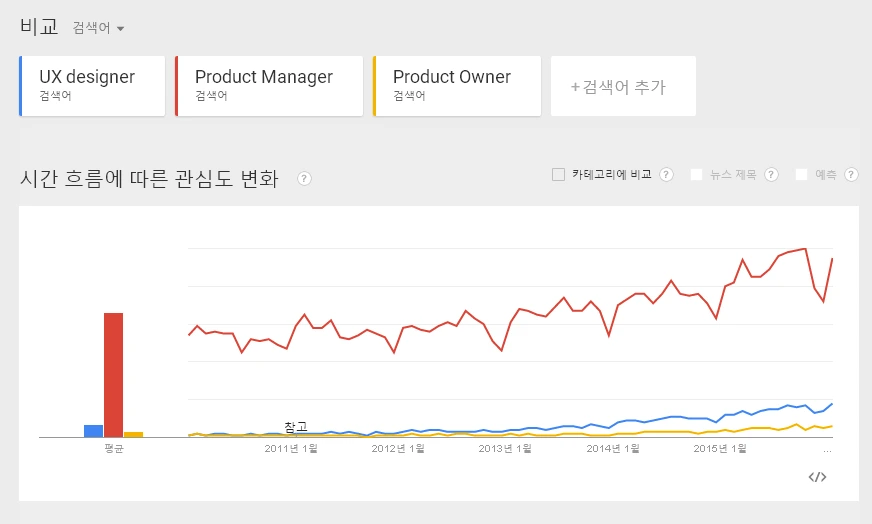
Task: Click help icon next to 예측
Action: pyautogui.click(x=851, y=175)
